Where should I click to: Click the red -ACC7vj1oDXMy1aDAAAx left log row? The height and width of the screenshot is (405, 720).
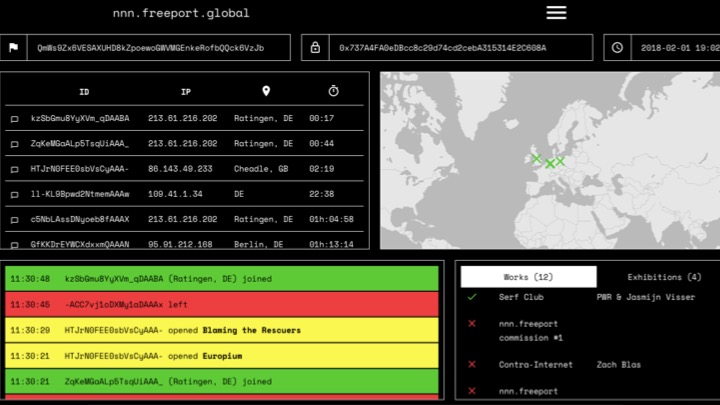click(221, 304)
